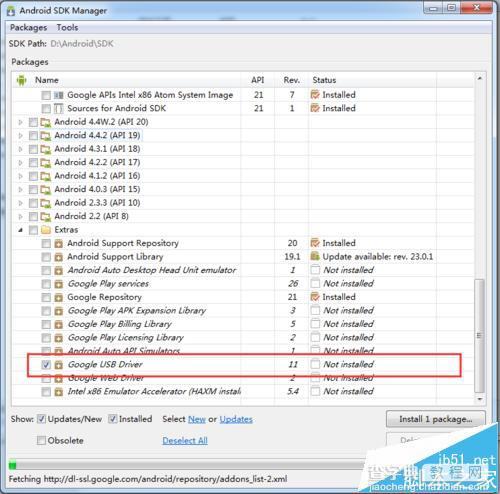Click the Android 2.2 (API 8) folder icon
This screenshot has height=494, width=500.
click(45, 217)
